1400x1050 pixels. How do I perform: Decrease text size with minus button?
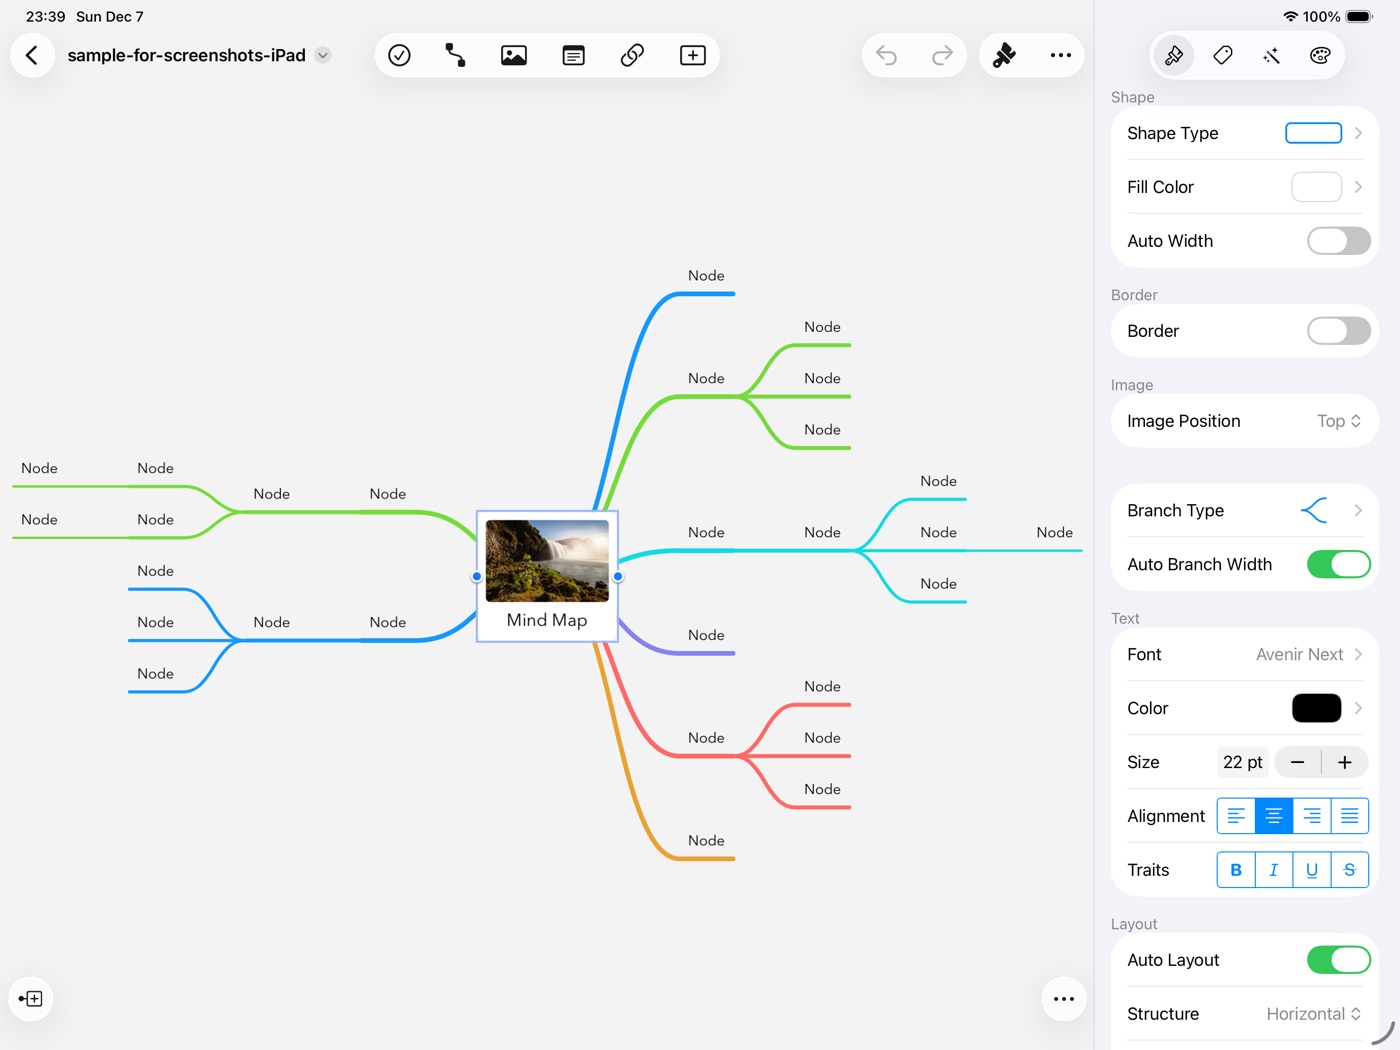pyautogui.click(x=1298, y=762)
